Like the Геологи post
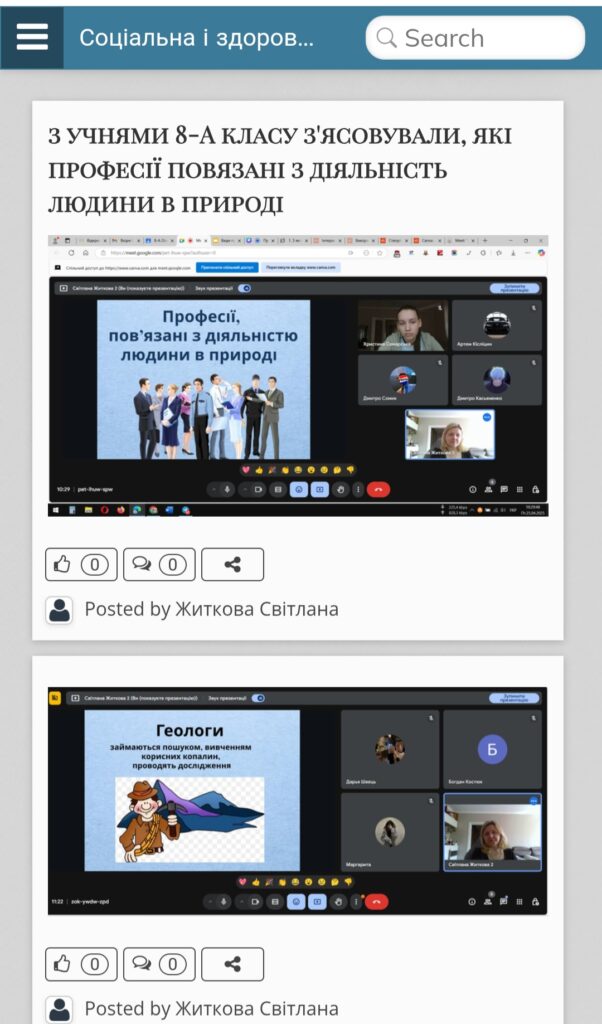The height and width of the screenshot is (1024, 602). point(81,964)
